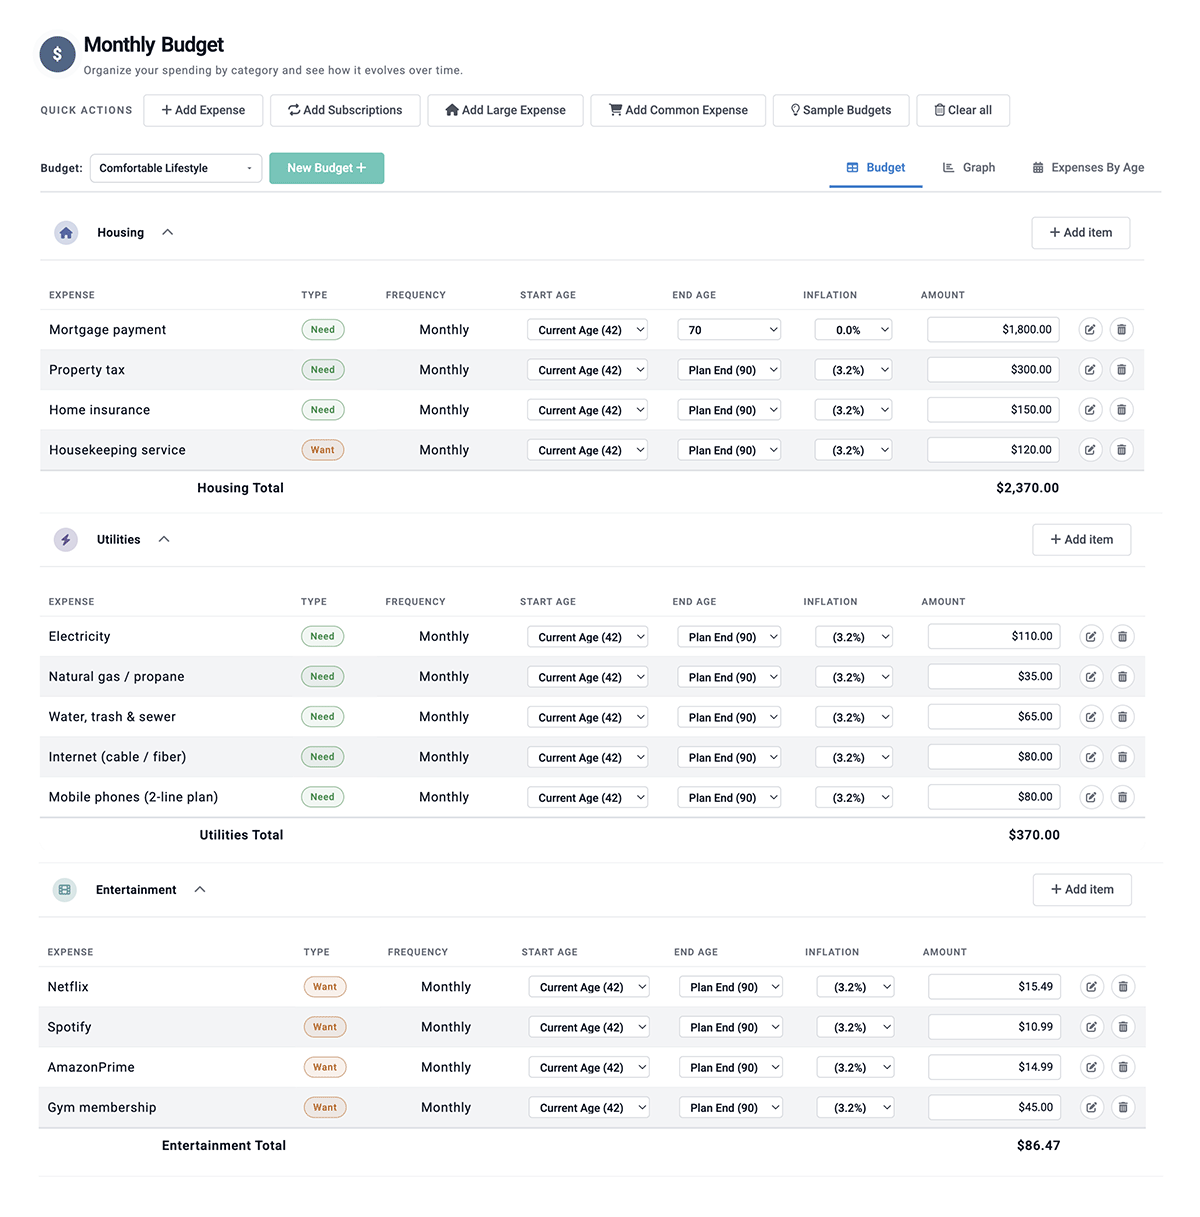The height and width of the screenshot is (1217, 1200).
Task: Click the Entertainment category icon
Action: (x=64, y=889)
